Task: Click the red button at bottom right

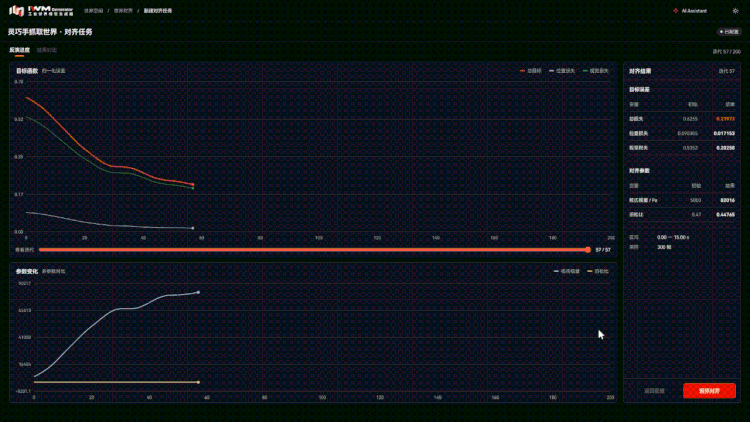Action: (x=709, y=391)
